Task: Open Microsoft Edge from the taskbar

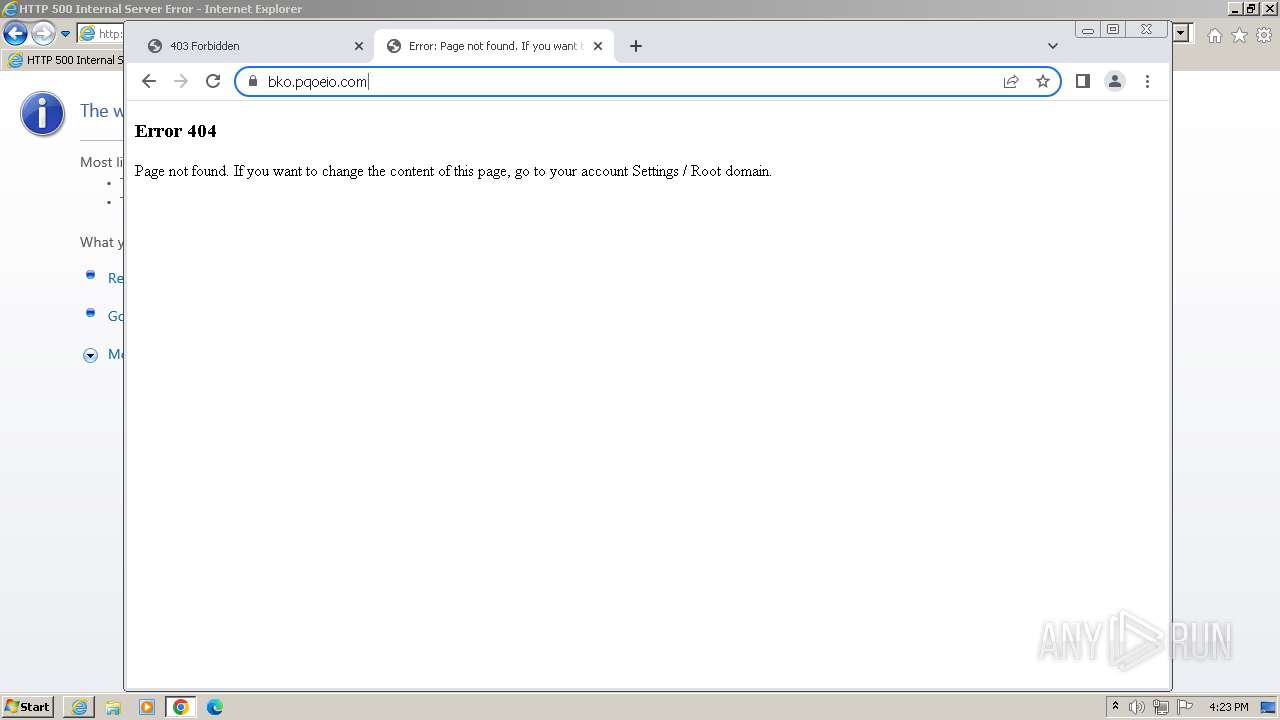Action: [x=215, y=707]
